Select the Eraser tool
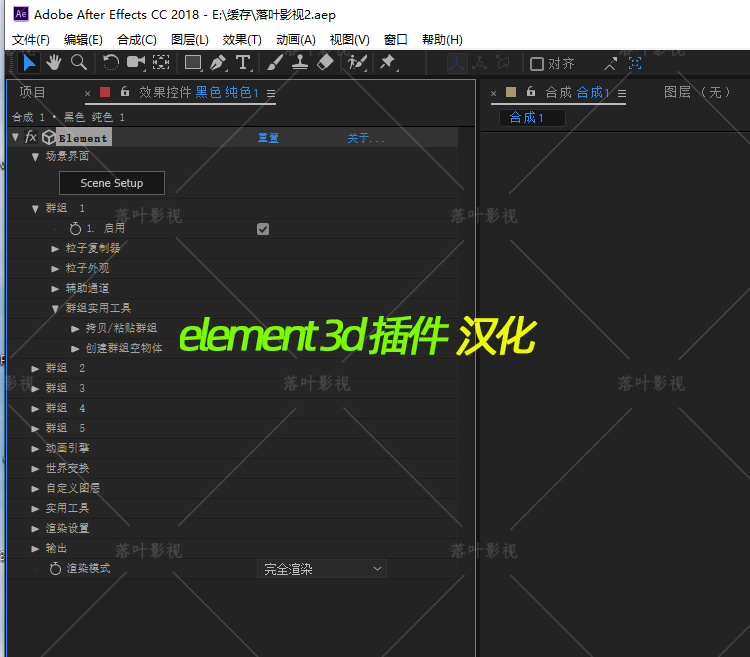The height and width of the screenshot is (657, 750). coord(325,63)
